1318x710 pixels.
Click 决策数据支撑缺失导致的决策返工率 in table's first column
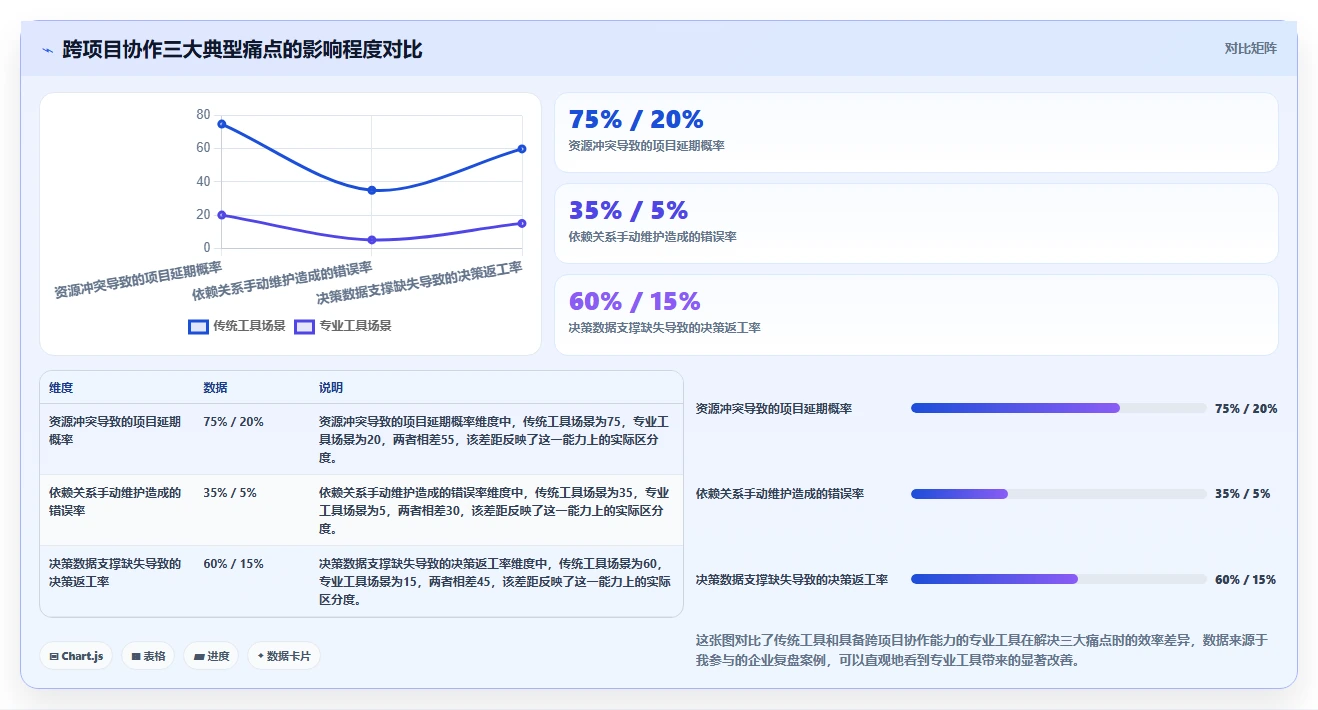click(115, 573)
